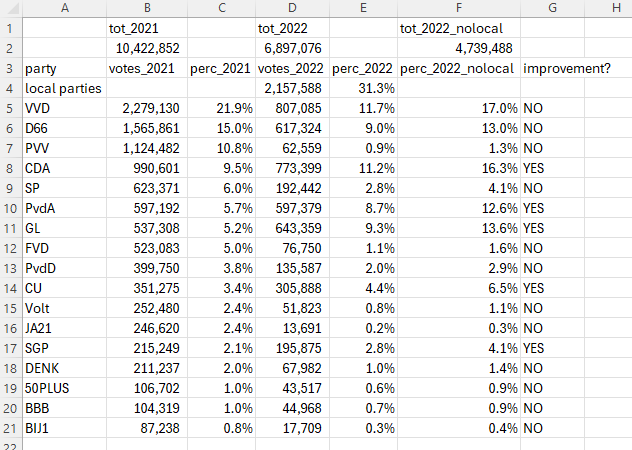Viewport: 632px width, 450px height.
Task: Select the FVD party cell
Action: (x=64, y=248)
